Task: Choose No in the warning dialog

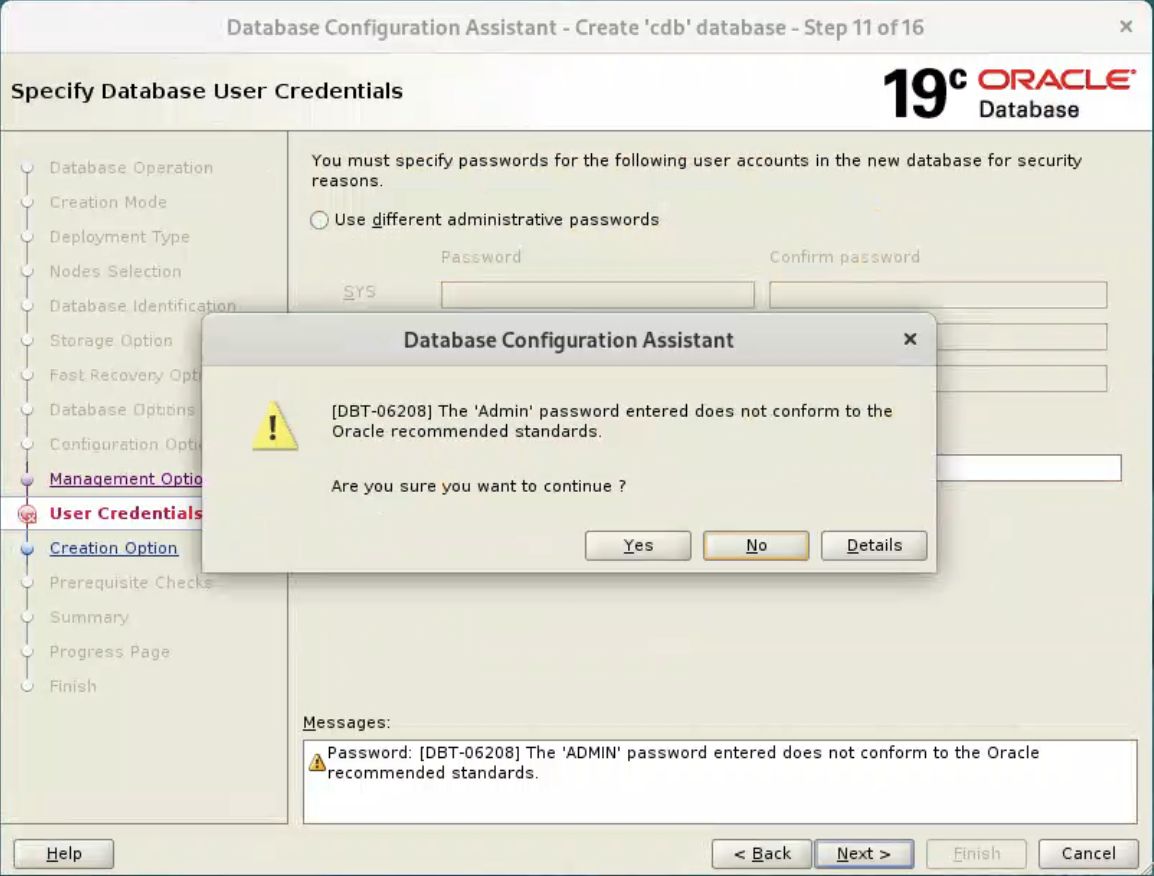Action: pos(756,545)
